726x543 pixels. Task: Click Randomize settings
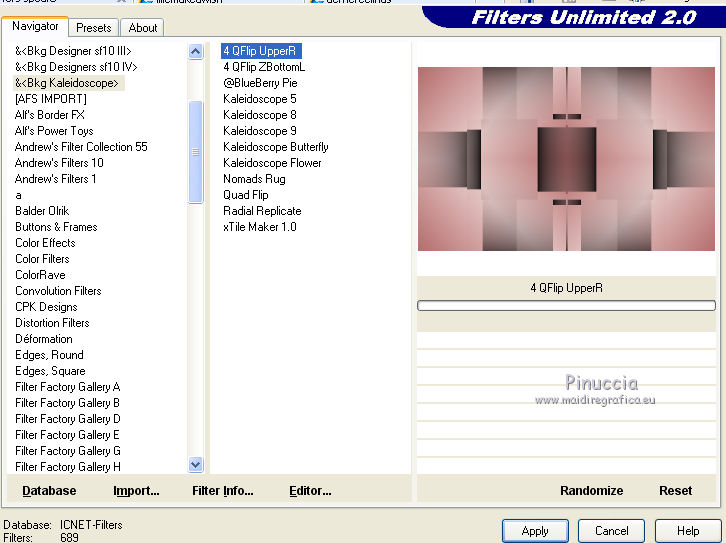pos(591,491)
